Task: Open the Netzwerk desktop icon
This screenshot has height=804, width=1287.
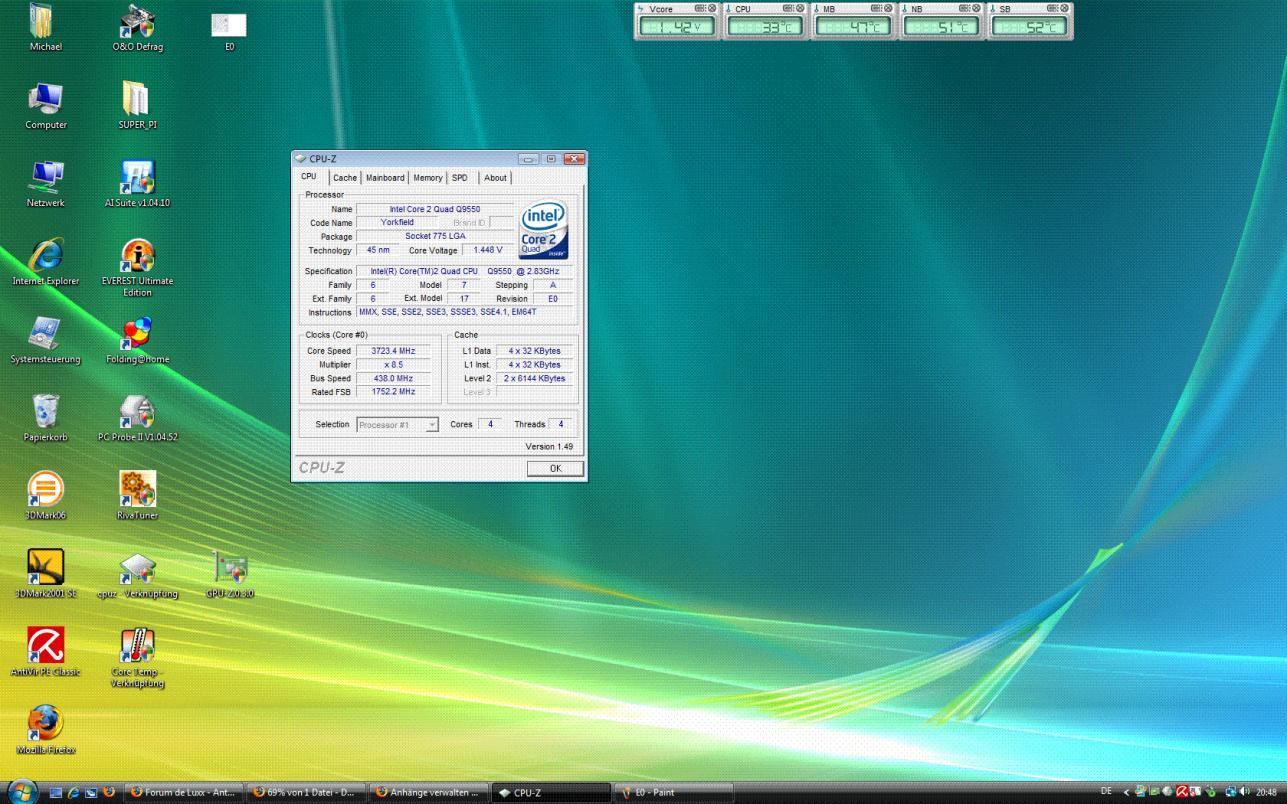Action: pos(46,185)
